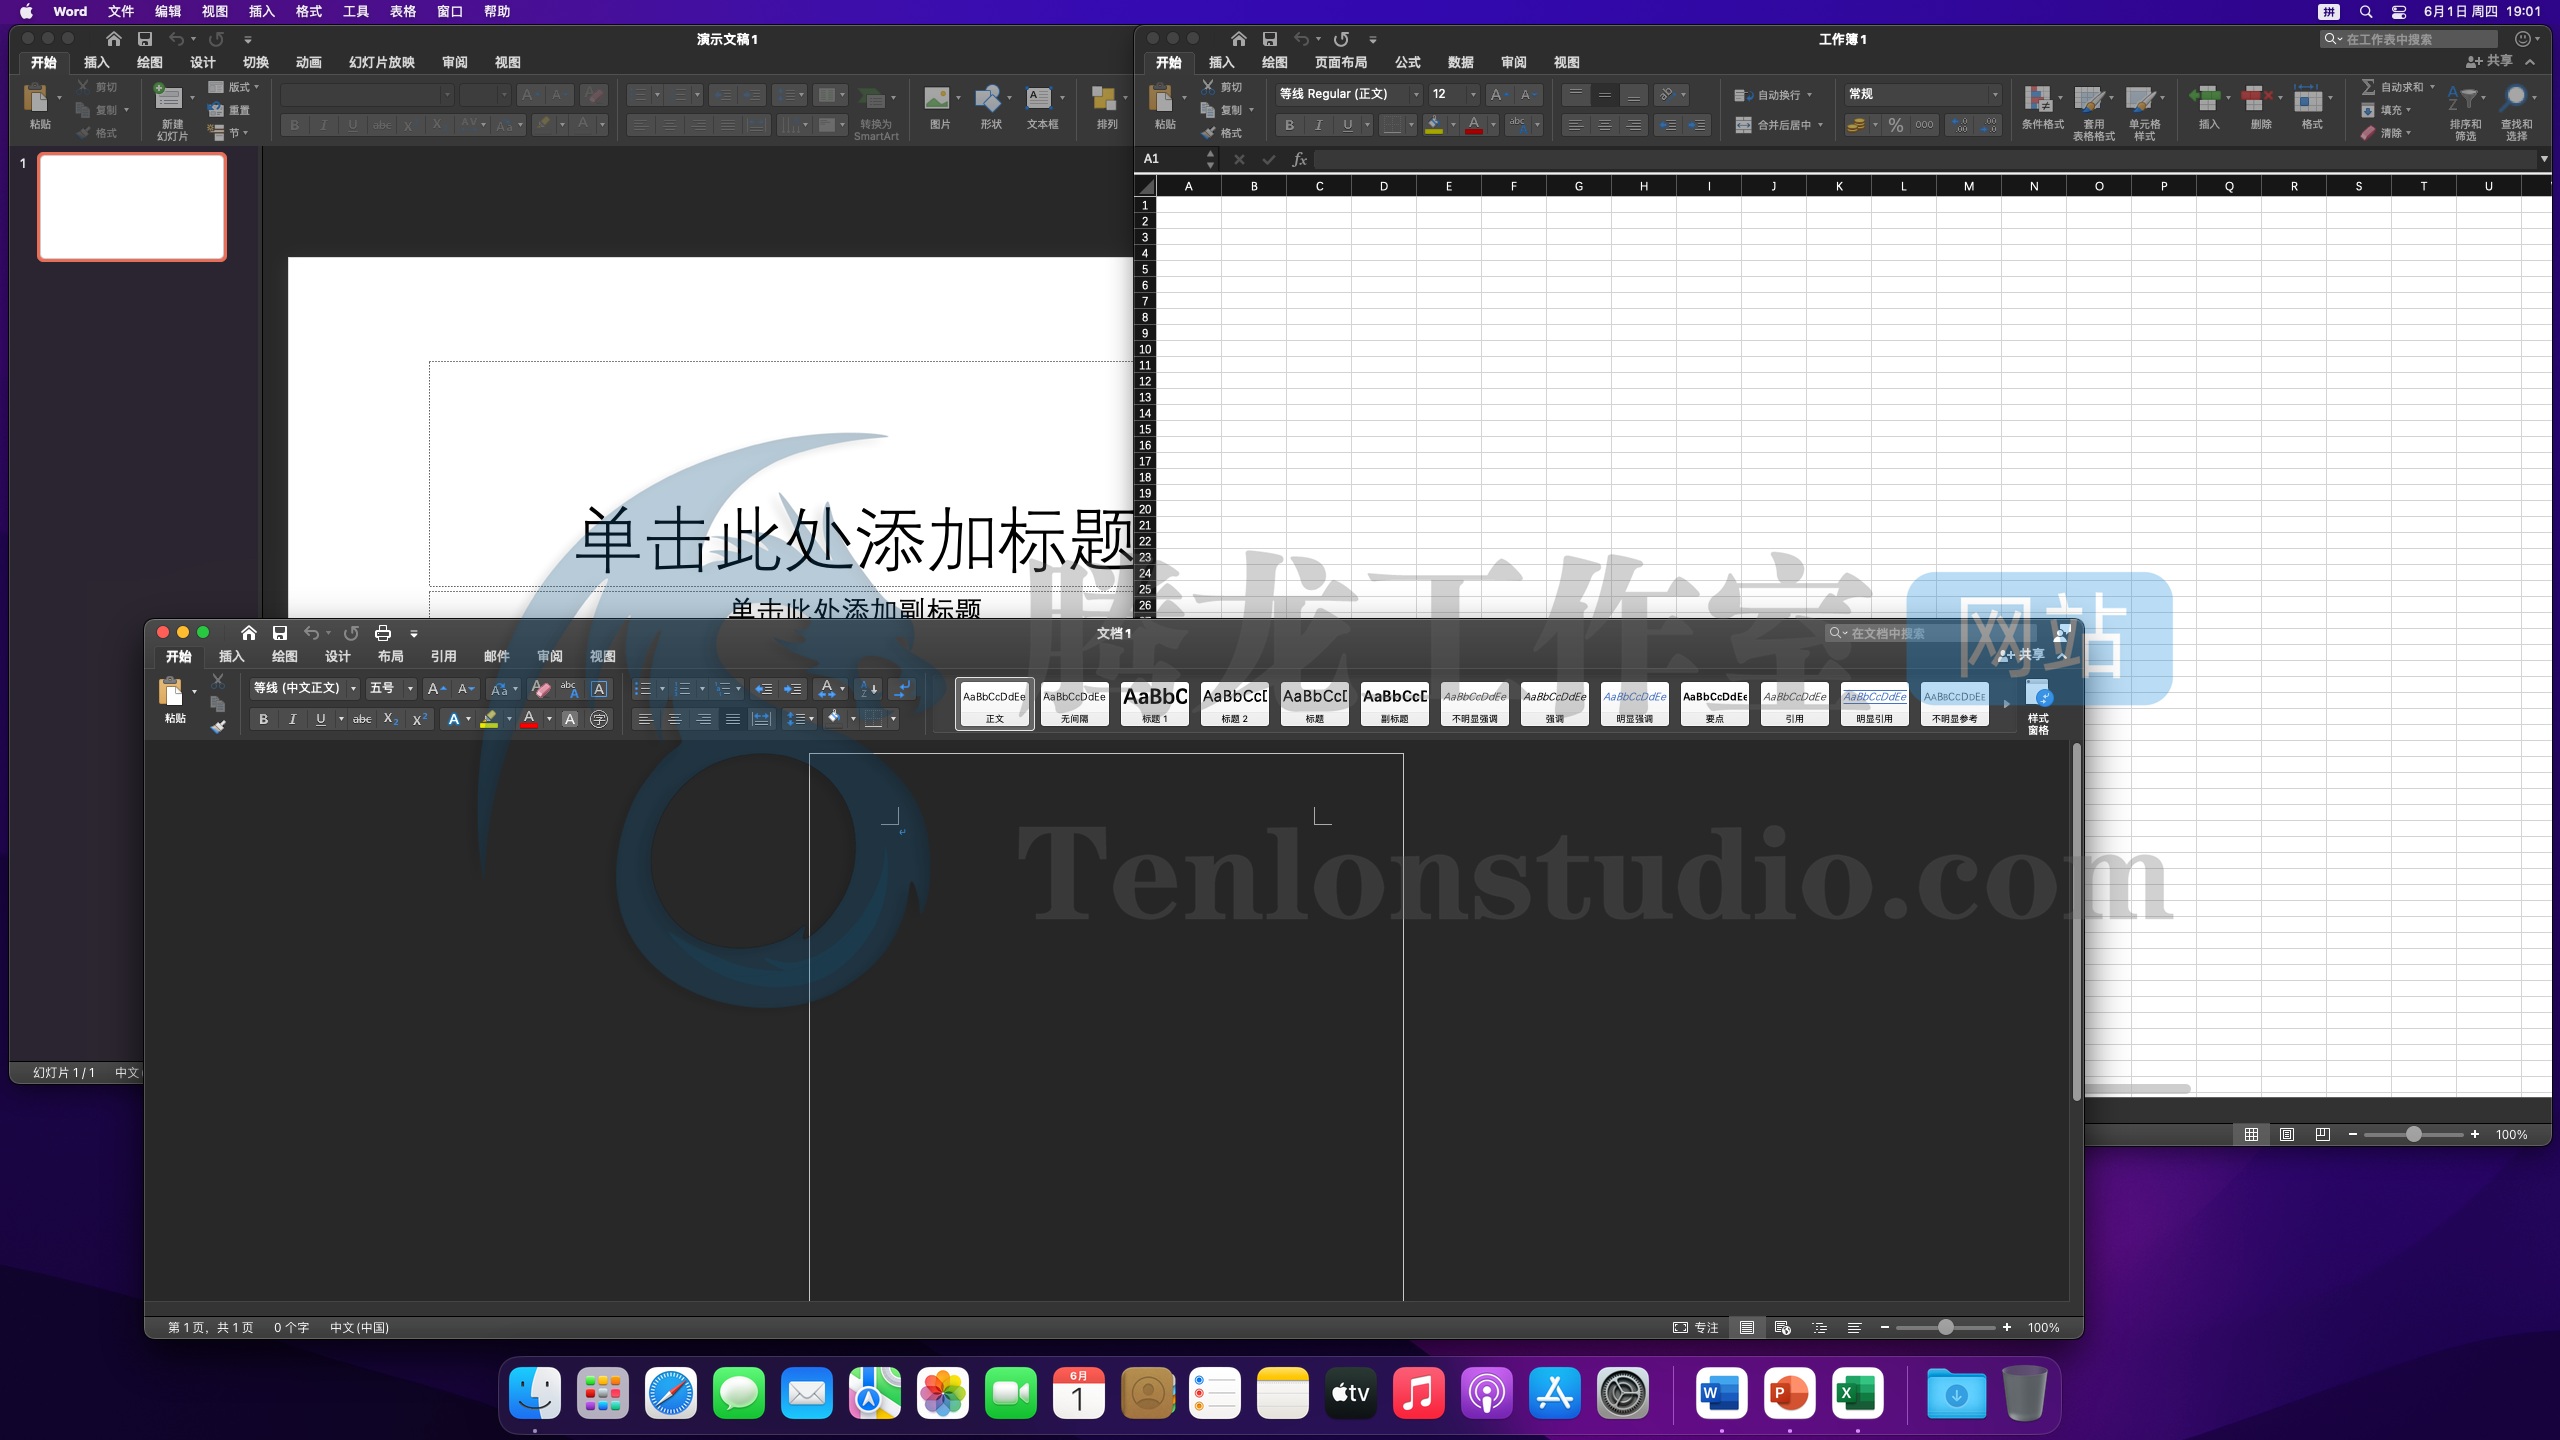Open bullet list dropdown arrow in Word

662,689
